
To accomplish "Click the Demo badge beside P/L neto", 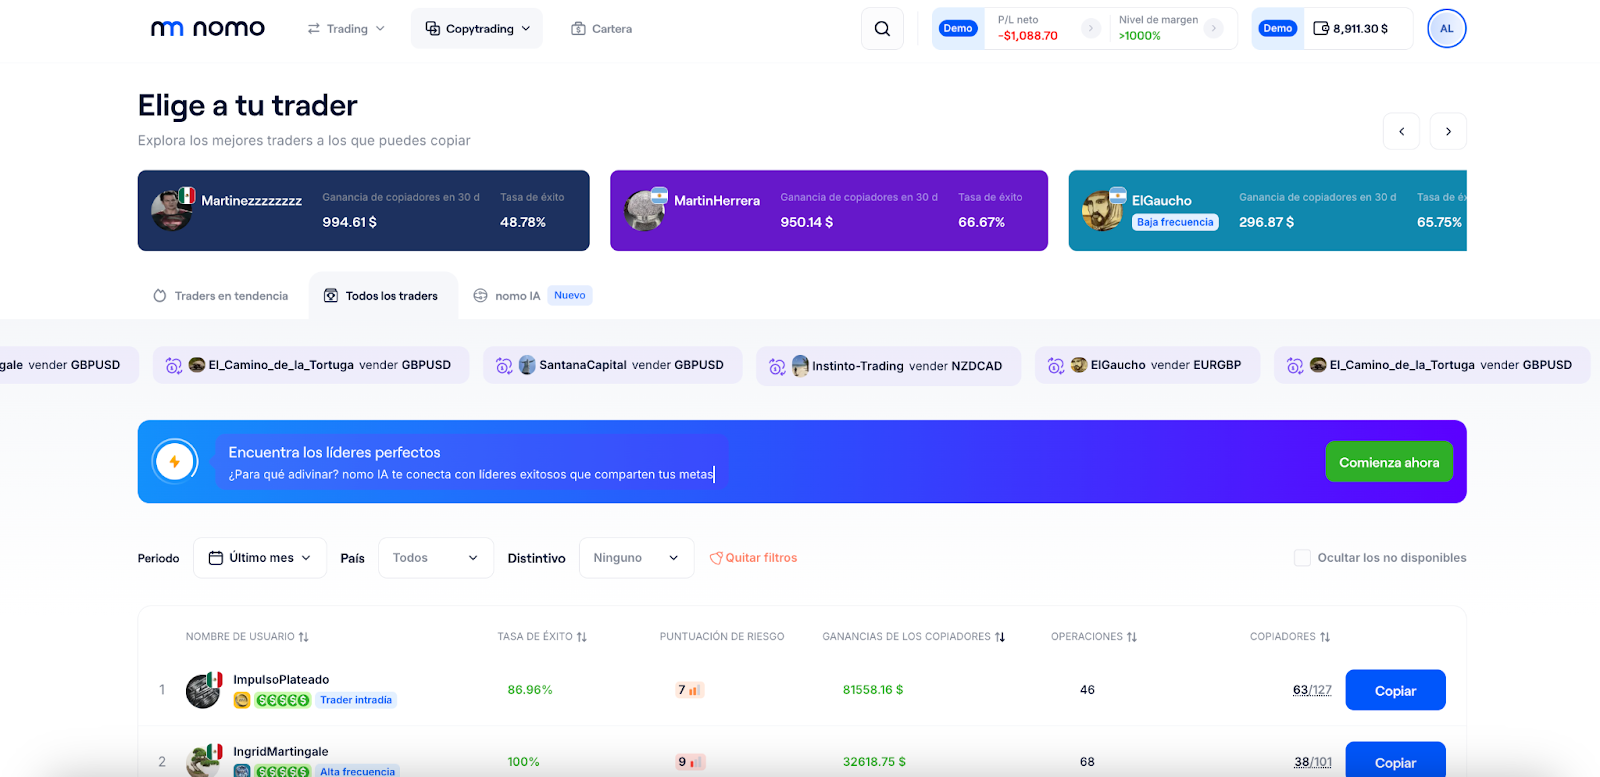I will (958, 28).
